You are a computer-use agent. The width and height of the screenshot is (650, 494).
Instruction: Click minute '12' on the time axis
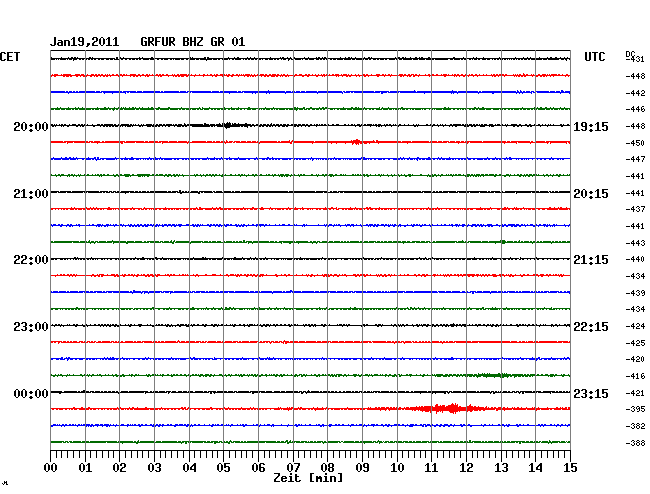point(466,467)
